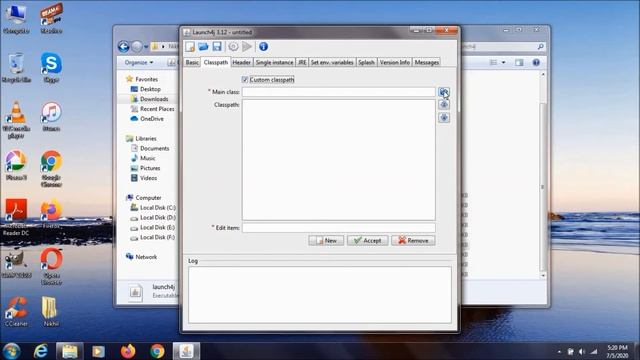The width and height of the screenshot is (640, 360).
Task: Click Explorer search magnifier icon
Action: pos(540,47)
